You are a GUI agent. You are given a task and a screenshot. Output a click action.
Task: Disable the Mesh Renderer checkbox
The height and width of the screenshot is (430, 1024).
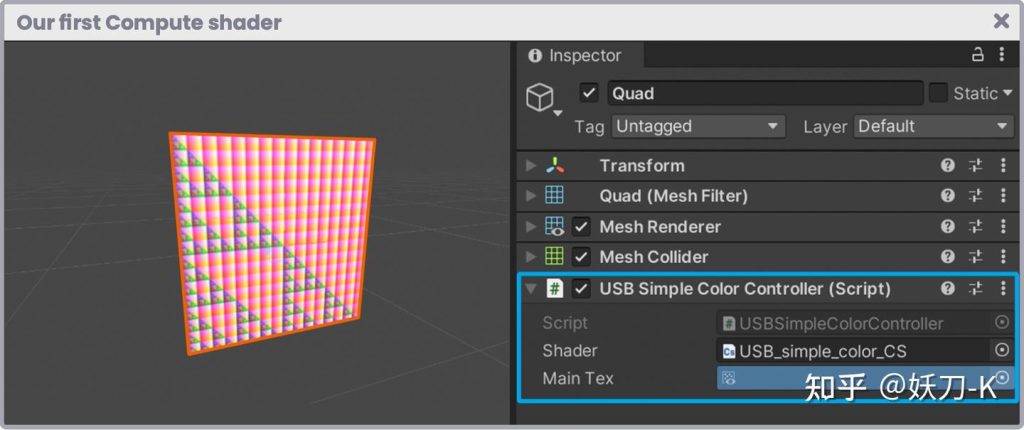tap(581, 227)
